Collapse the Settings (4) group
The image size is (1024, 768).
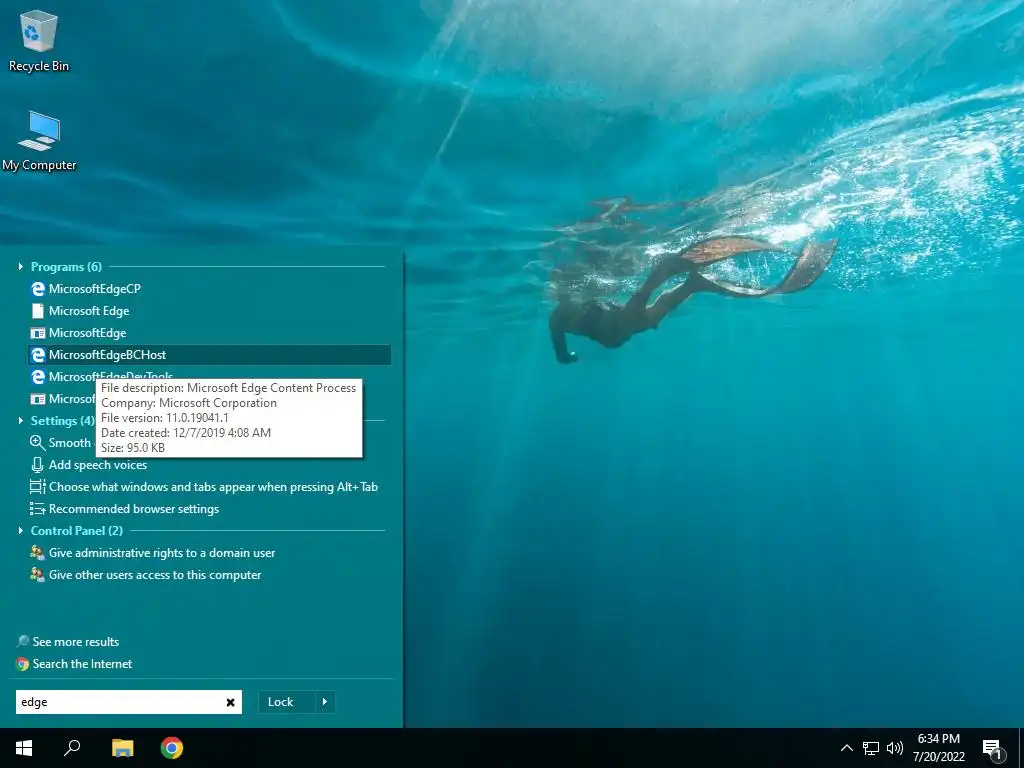(20, 421)
